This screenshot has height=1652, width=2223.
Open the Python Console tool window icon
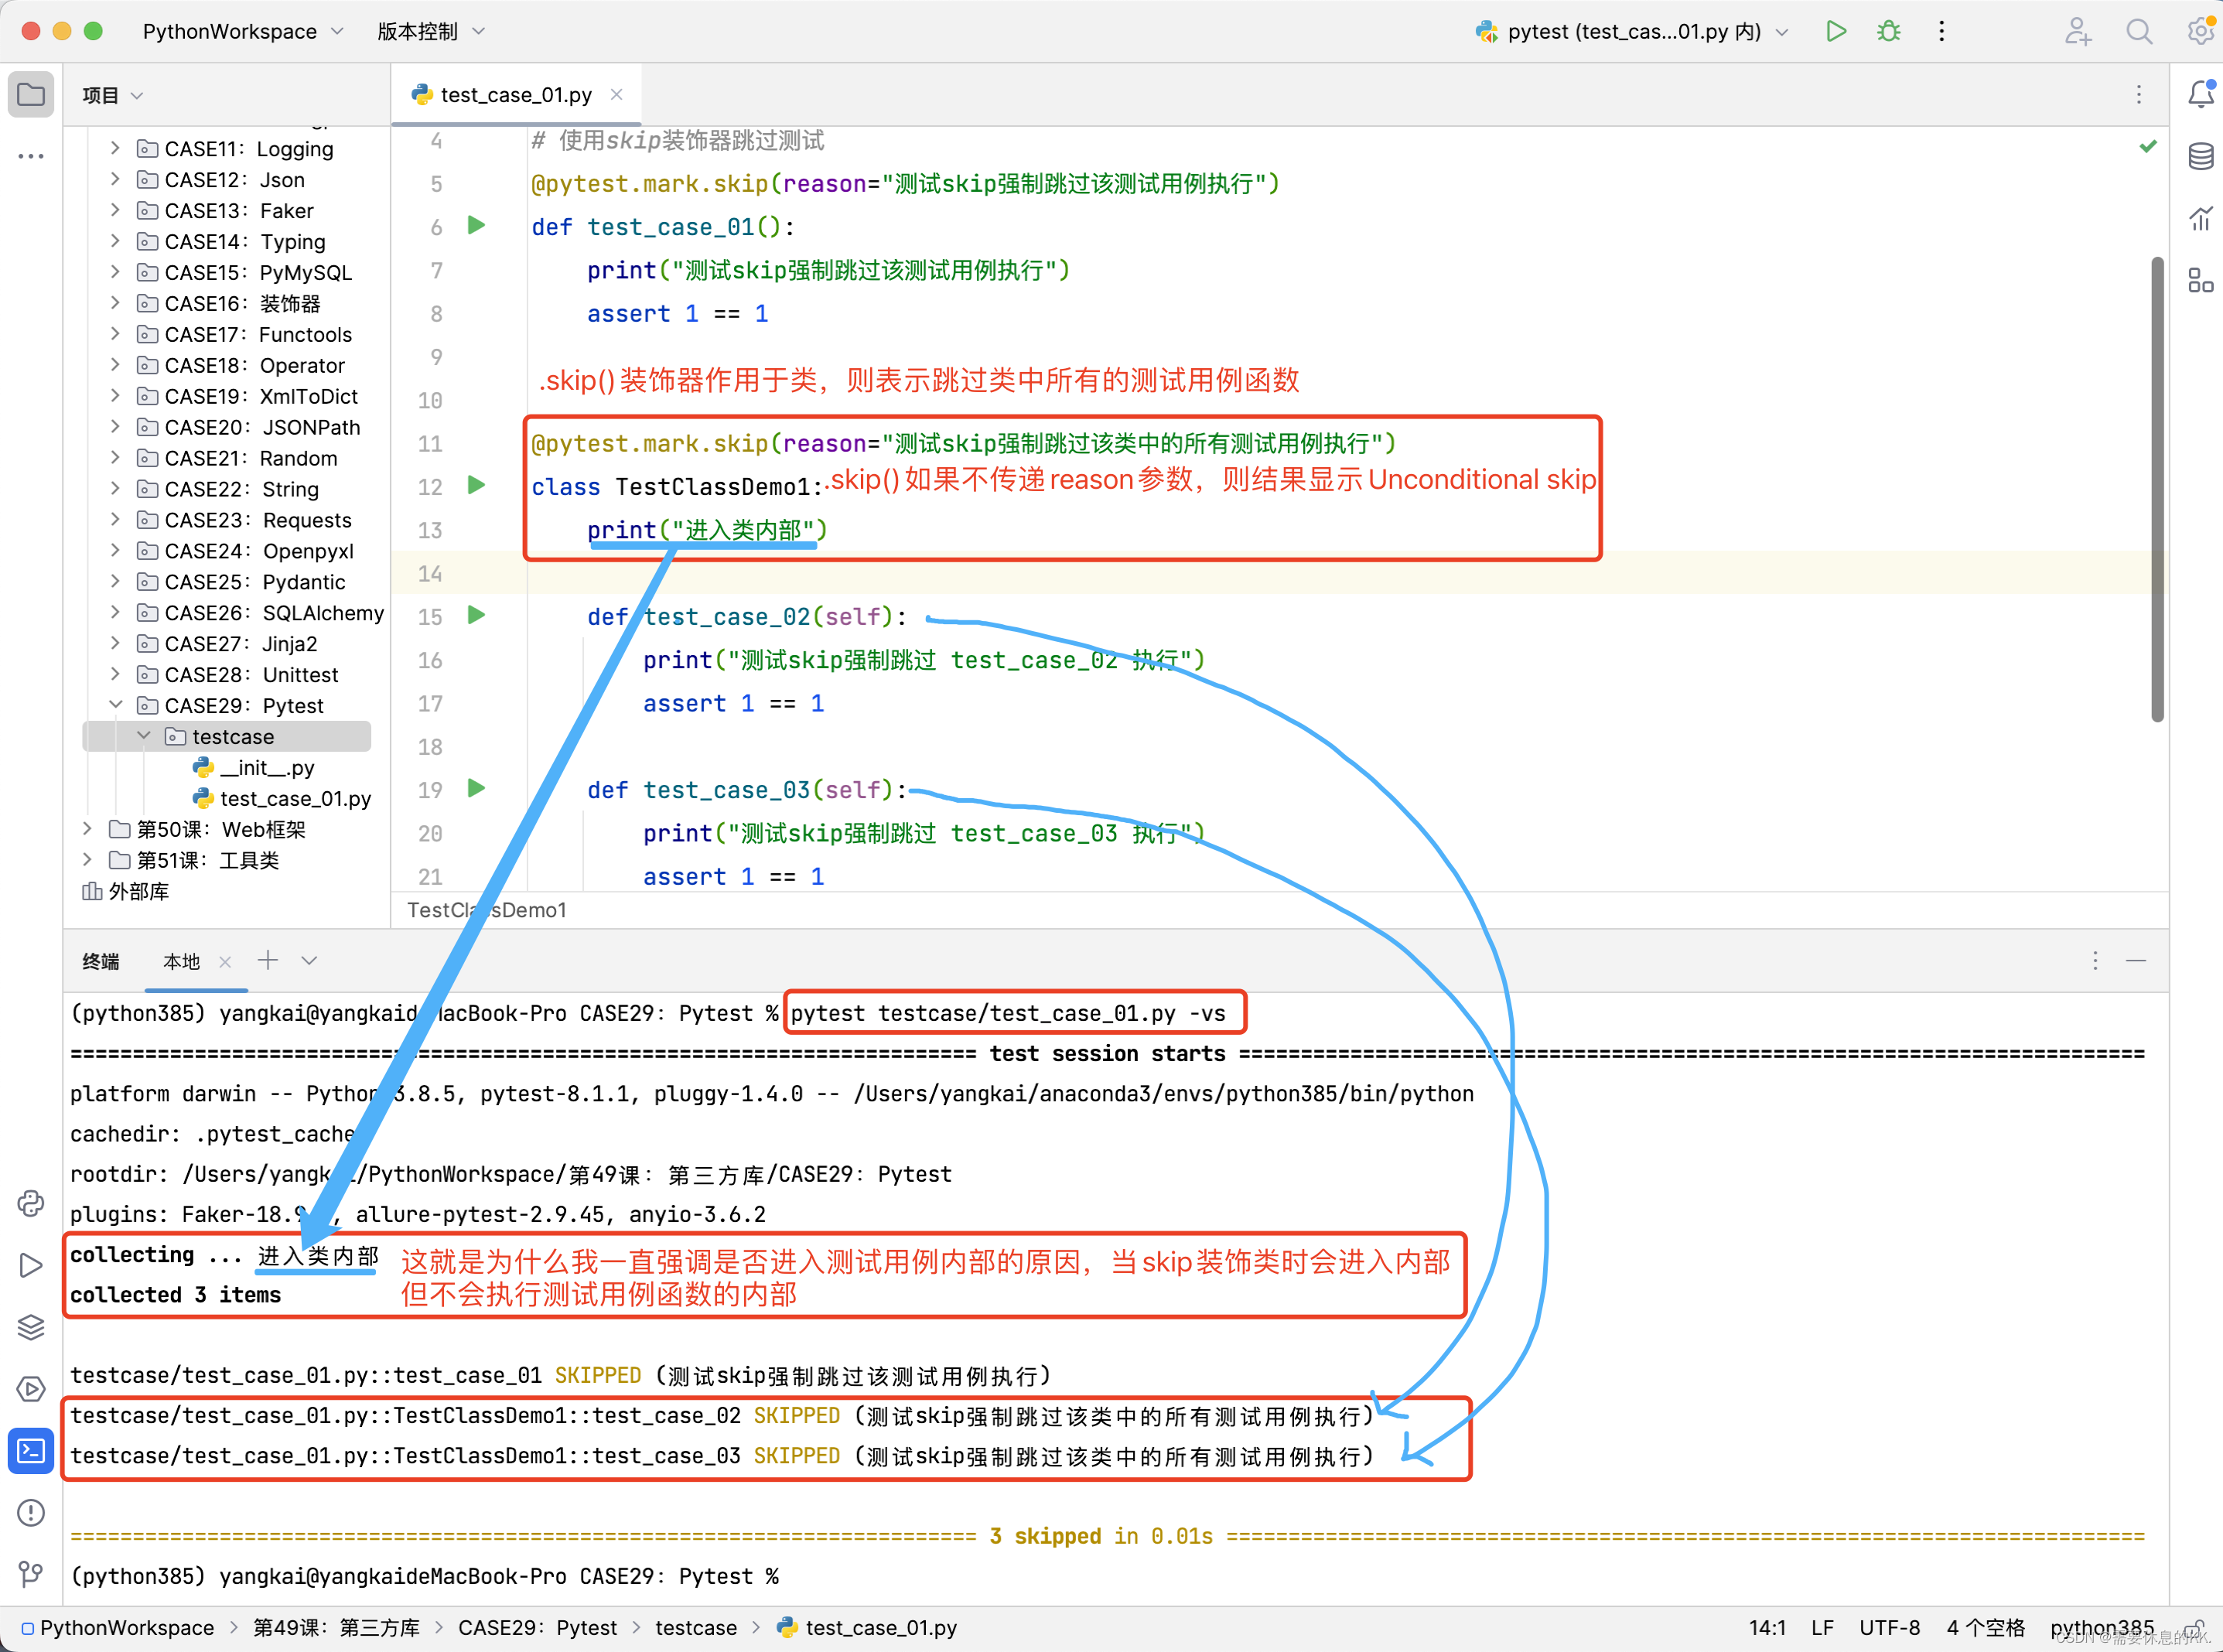pyautogui.click(x=31, y=1203)
